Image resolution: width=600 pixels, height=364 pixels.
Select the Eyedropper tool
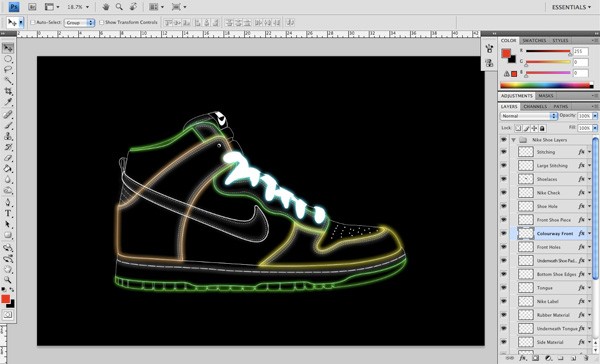tap(8, 102)
